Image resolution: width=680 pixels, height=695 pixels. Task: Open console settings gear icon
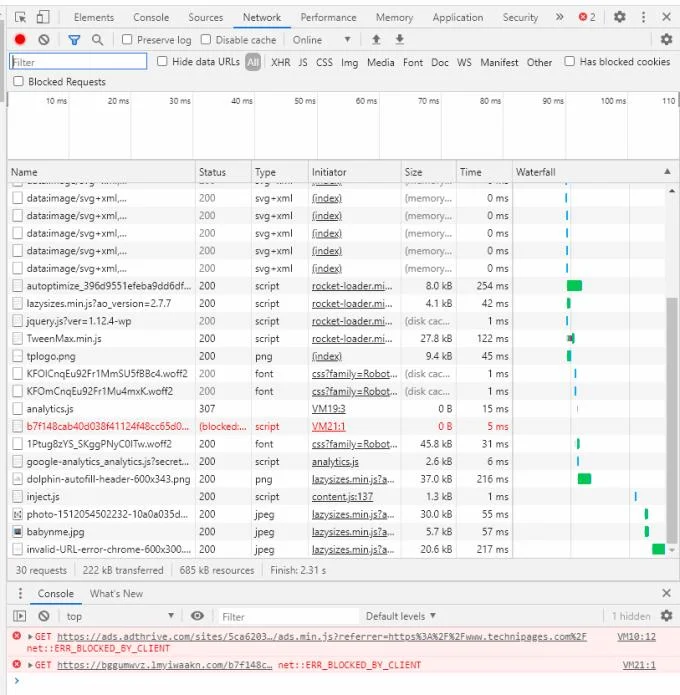point(666,616)
